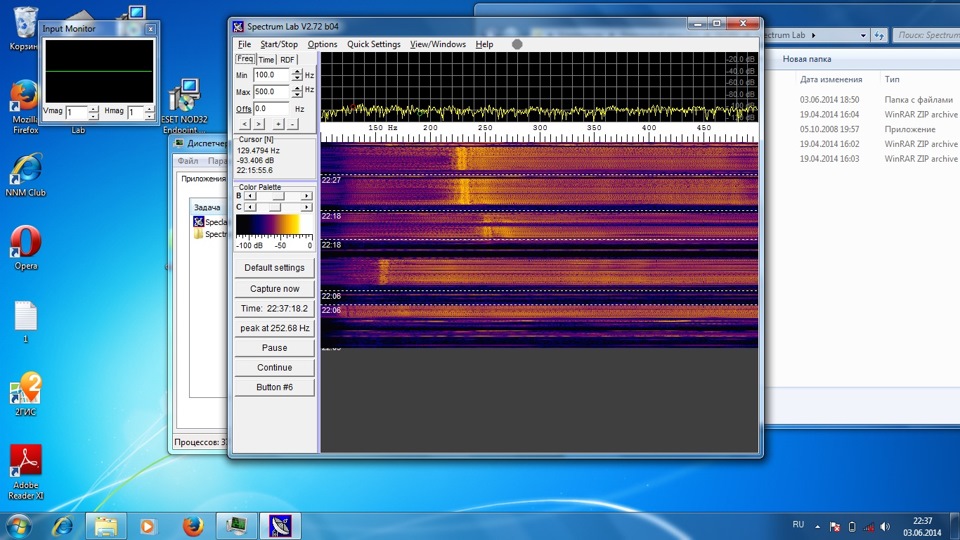Open the Quick Settings menu

[373, 44]
